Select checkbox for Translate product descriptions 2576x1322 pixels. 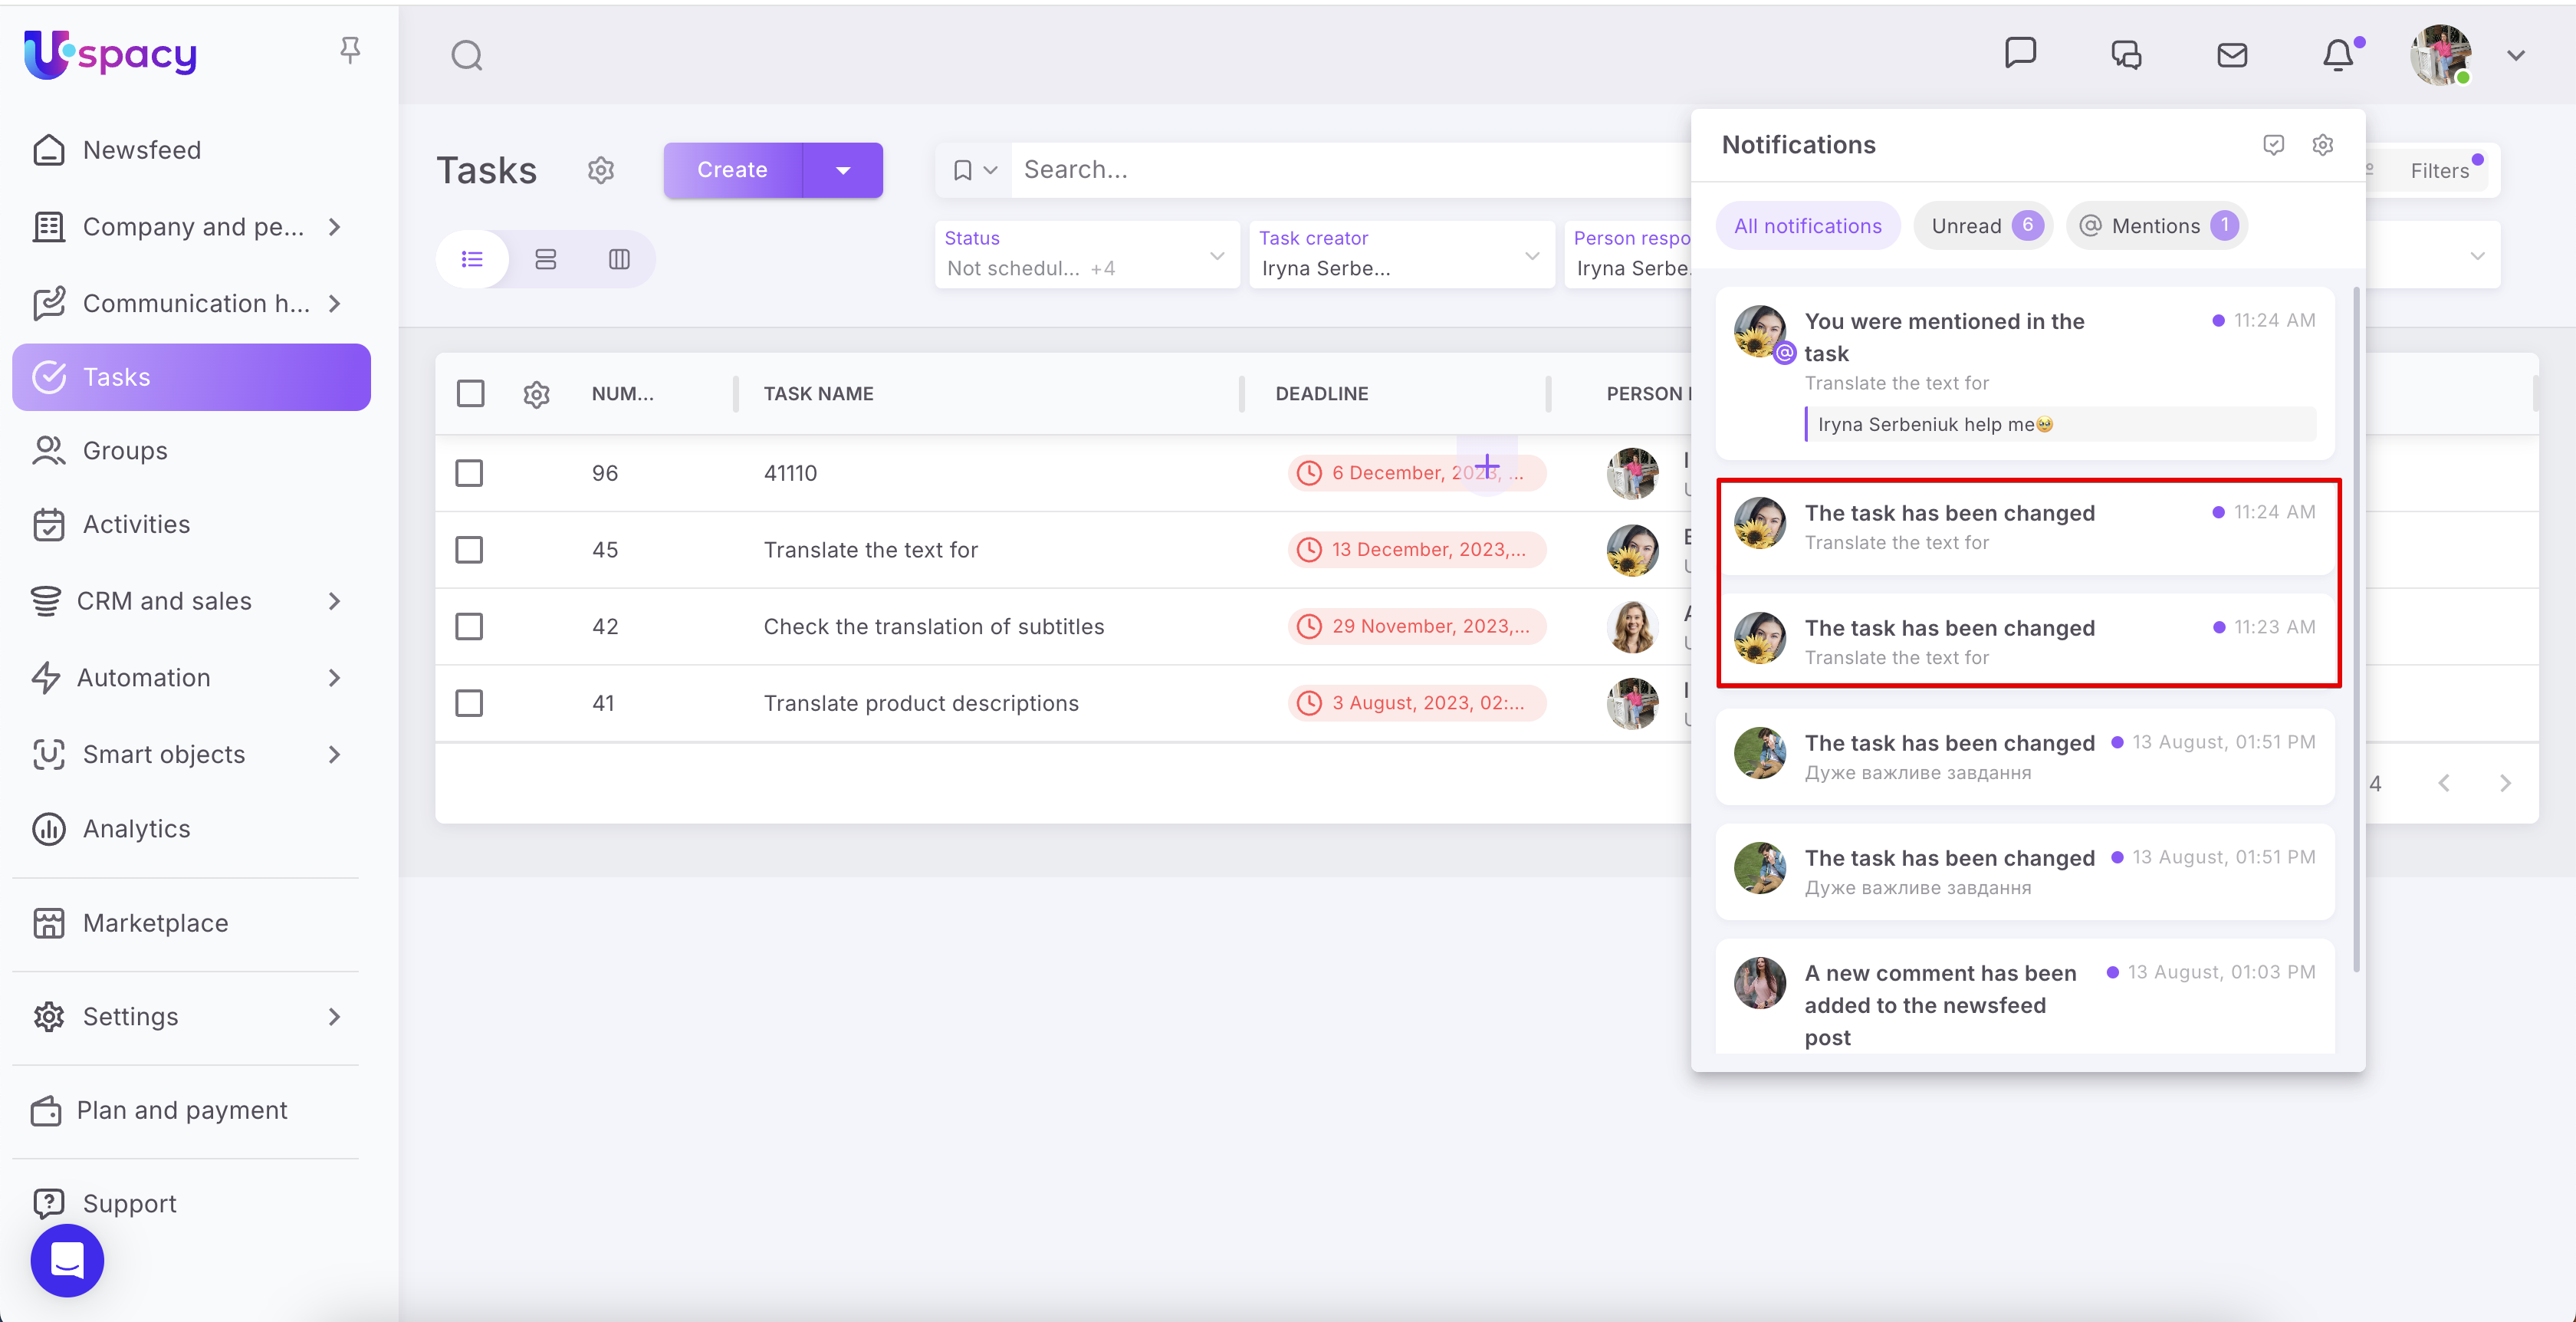469,703
